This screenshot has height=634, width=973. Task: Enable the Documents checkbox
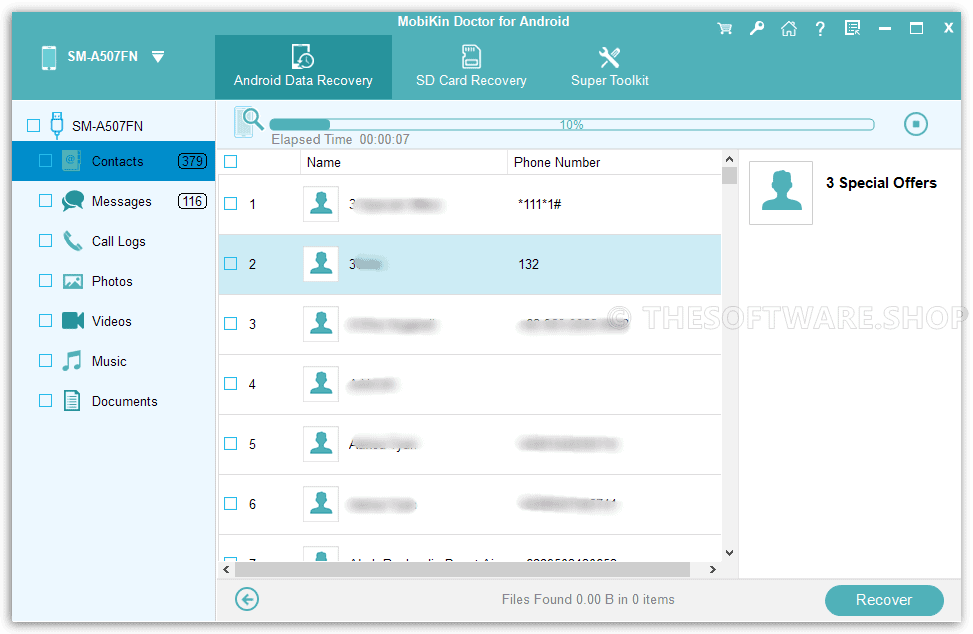(45, 400)
